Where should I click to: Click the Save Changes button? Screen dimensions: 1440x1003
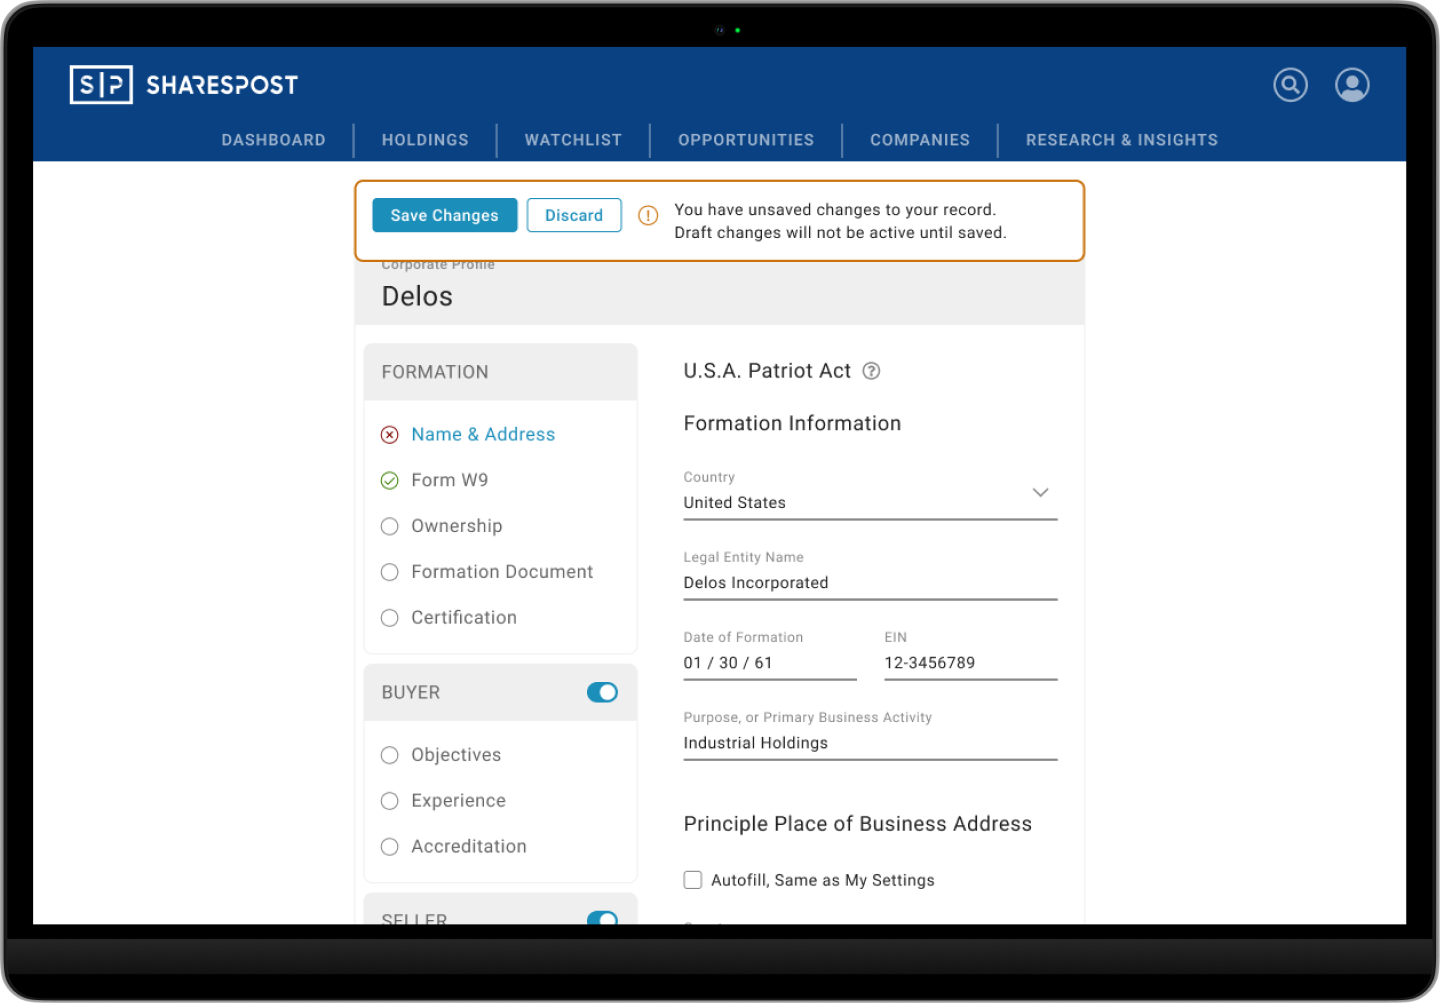pos(444,215)
